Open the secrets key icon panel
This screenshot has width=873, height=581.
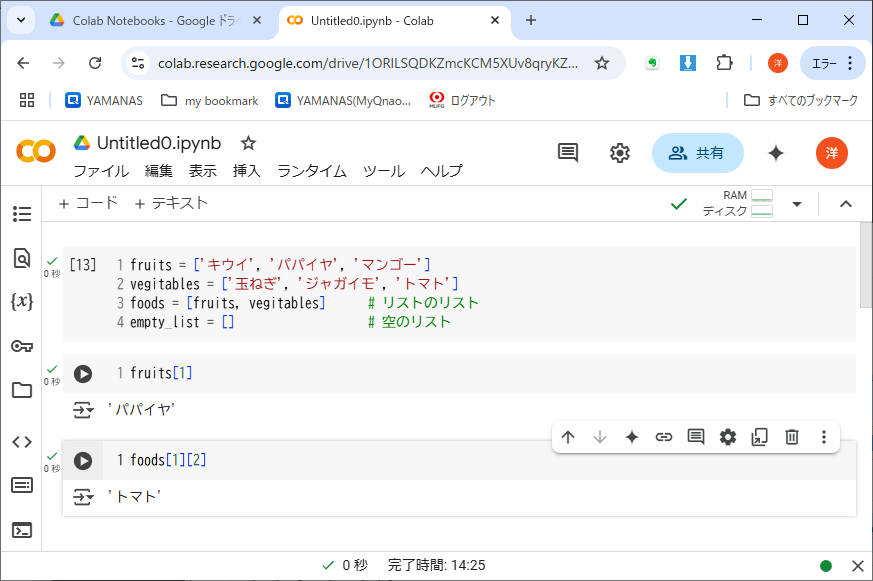pyautogui.click(x=22, y=346)
